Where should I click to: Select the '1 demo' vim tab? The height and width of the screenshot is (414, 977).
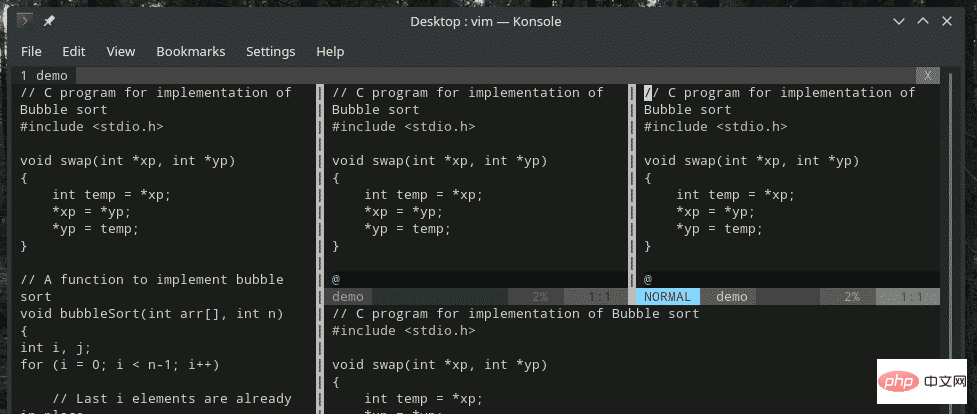coord(45,76)
